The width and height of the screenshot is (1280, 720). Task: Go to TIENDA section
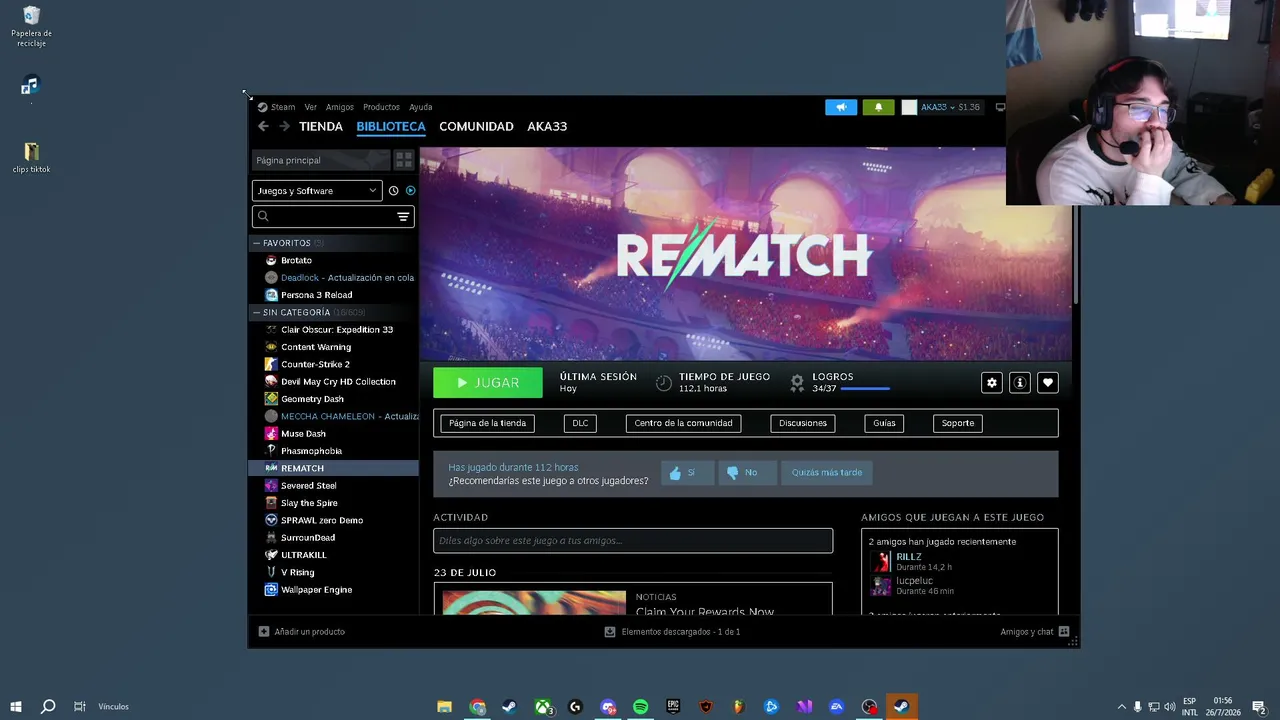coord(321,126)
